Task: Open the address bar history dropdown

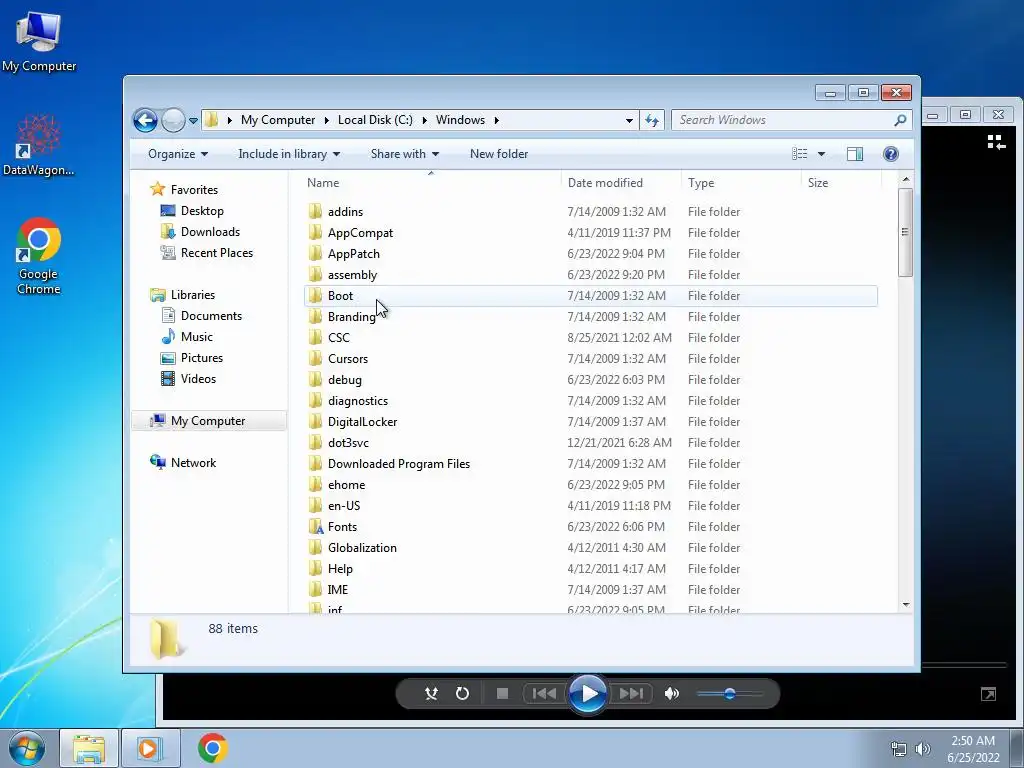Action: [x=629, y=120]
